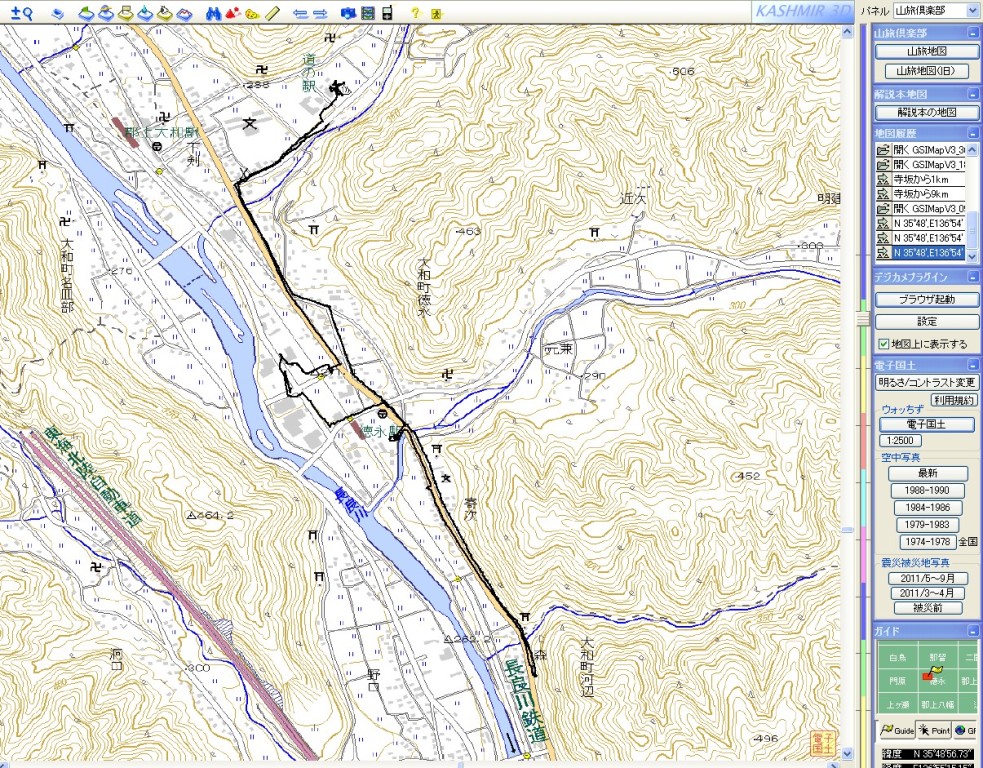The width and height of the screenshot is (983, 768).
Task: Open the red profile graph map tool
Action: 184,13
